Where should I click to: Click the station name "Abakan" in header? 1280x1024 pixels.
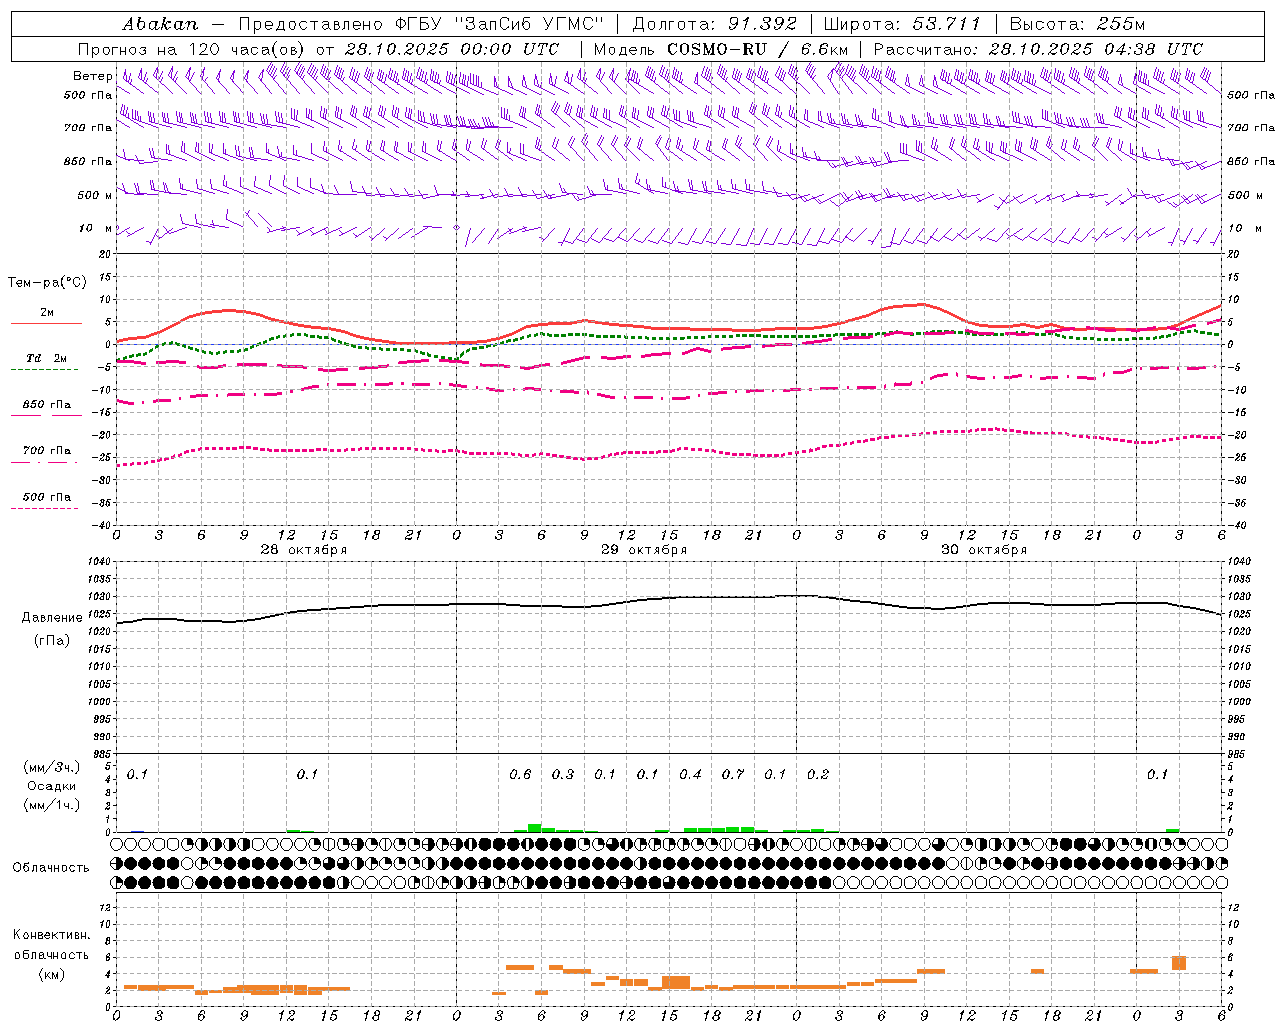coord(161,24)
